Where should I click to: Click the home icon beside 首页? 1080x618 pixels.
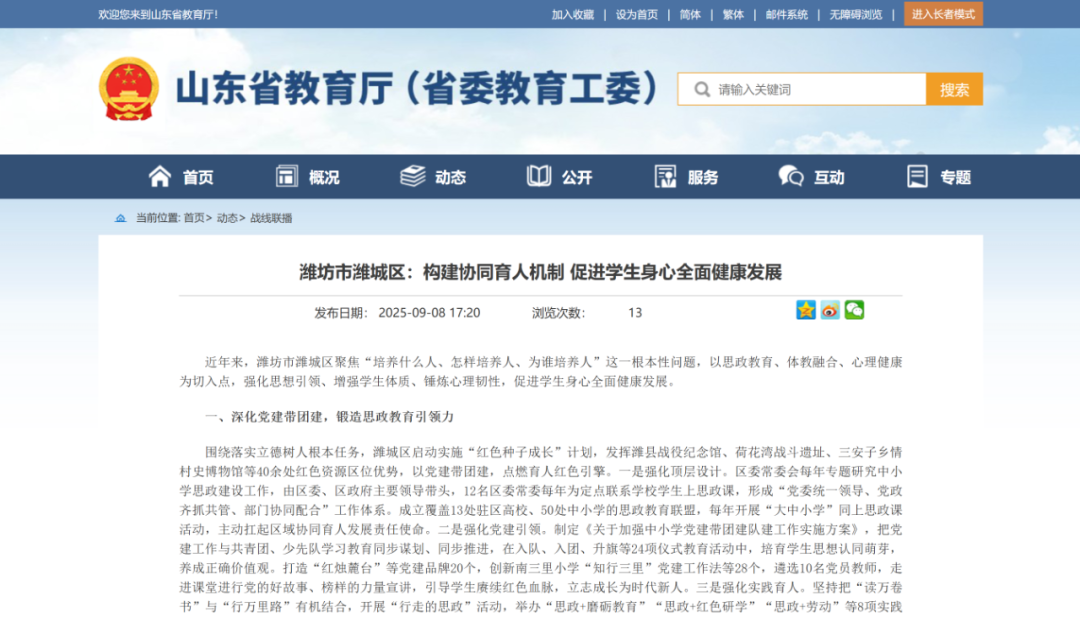tap(160, 176)
